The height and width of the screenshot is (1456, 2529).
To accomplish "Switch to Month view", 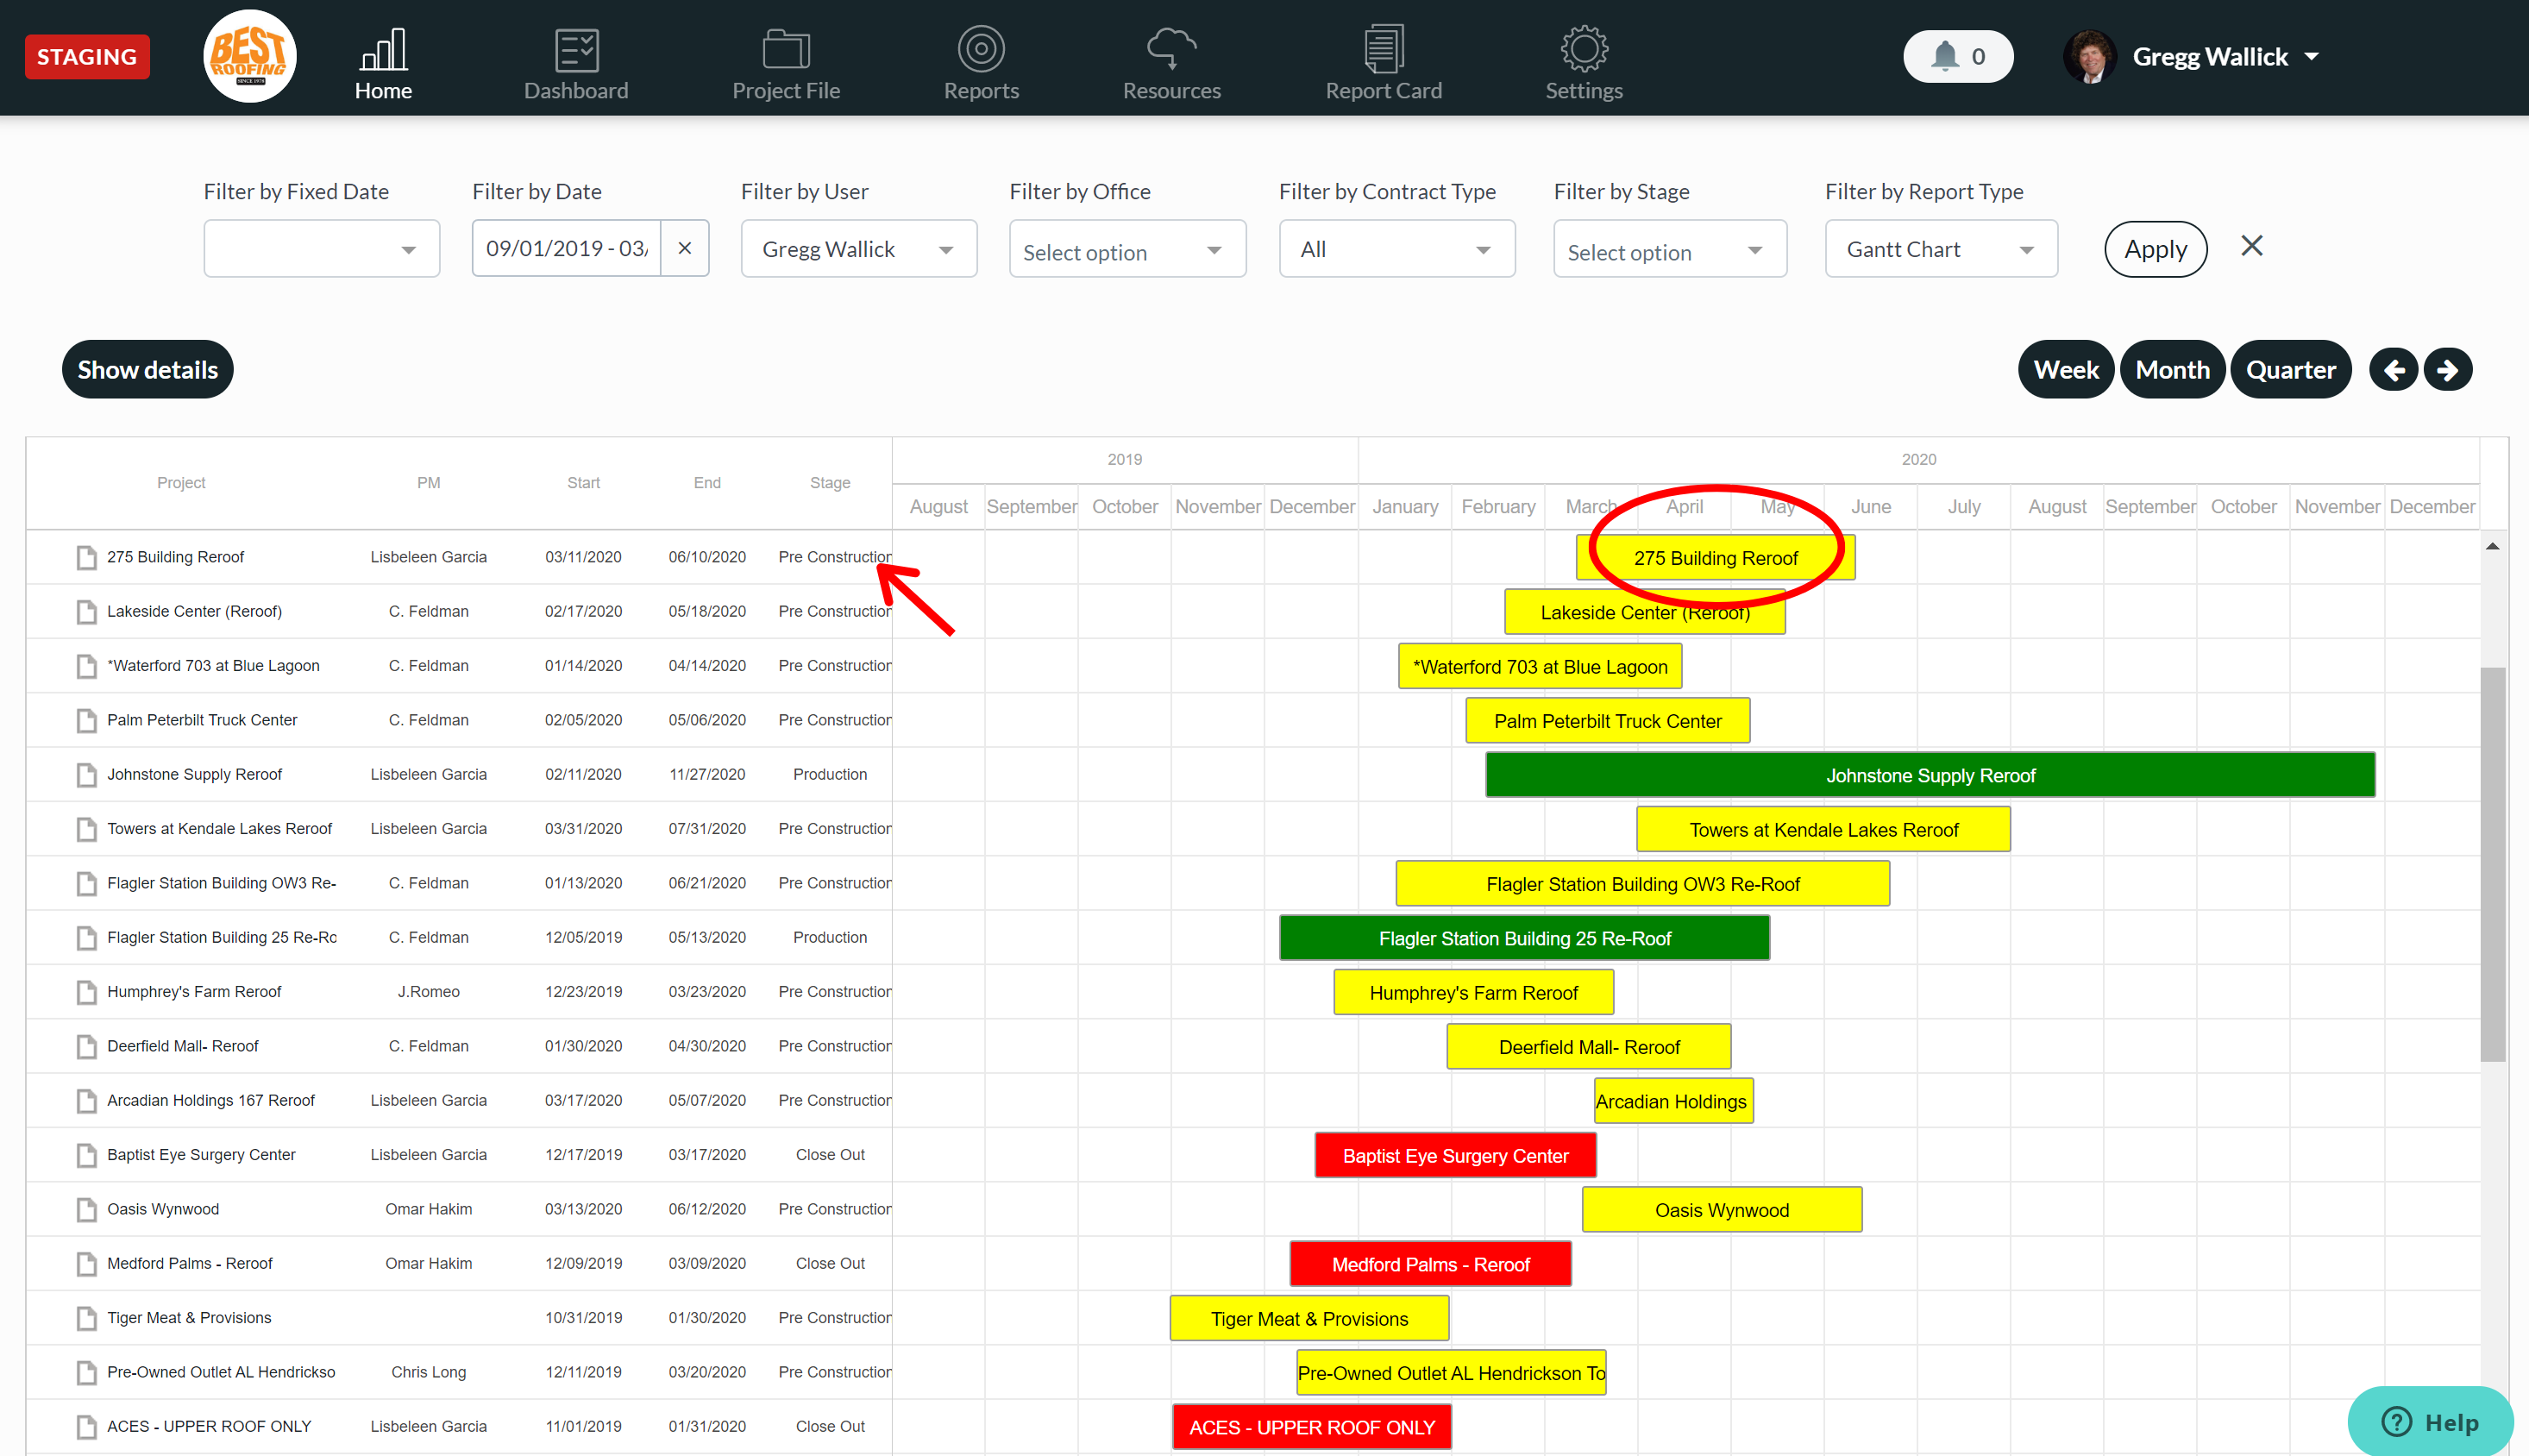I will (x=2173, y=368).
